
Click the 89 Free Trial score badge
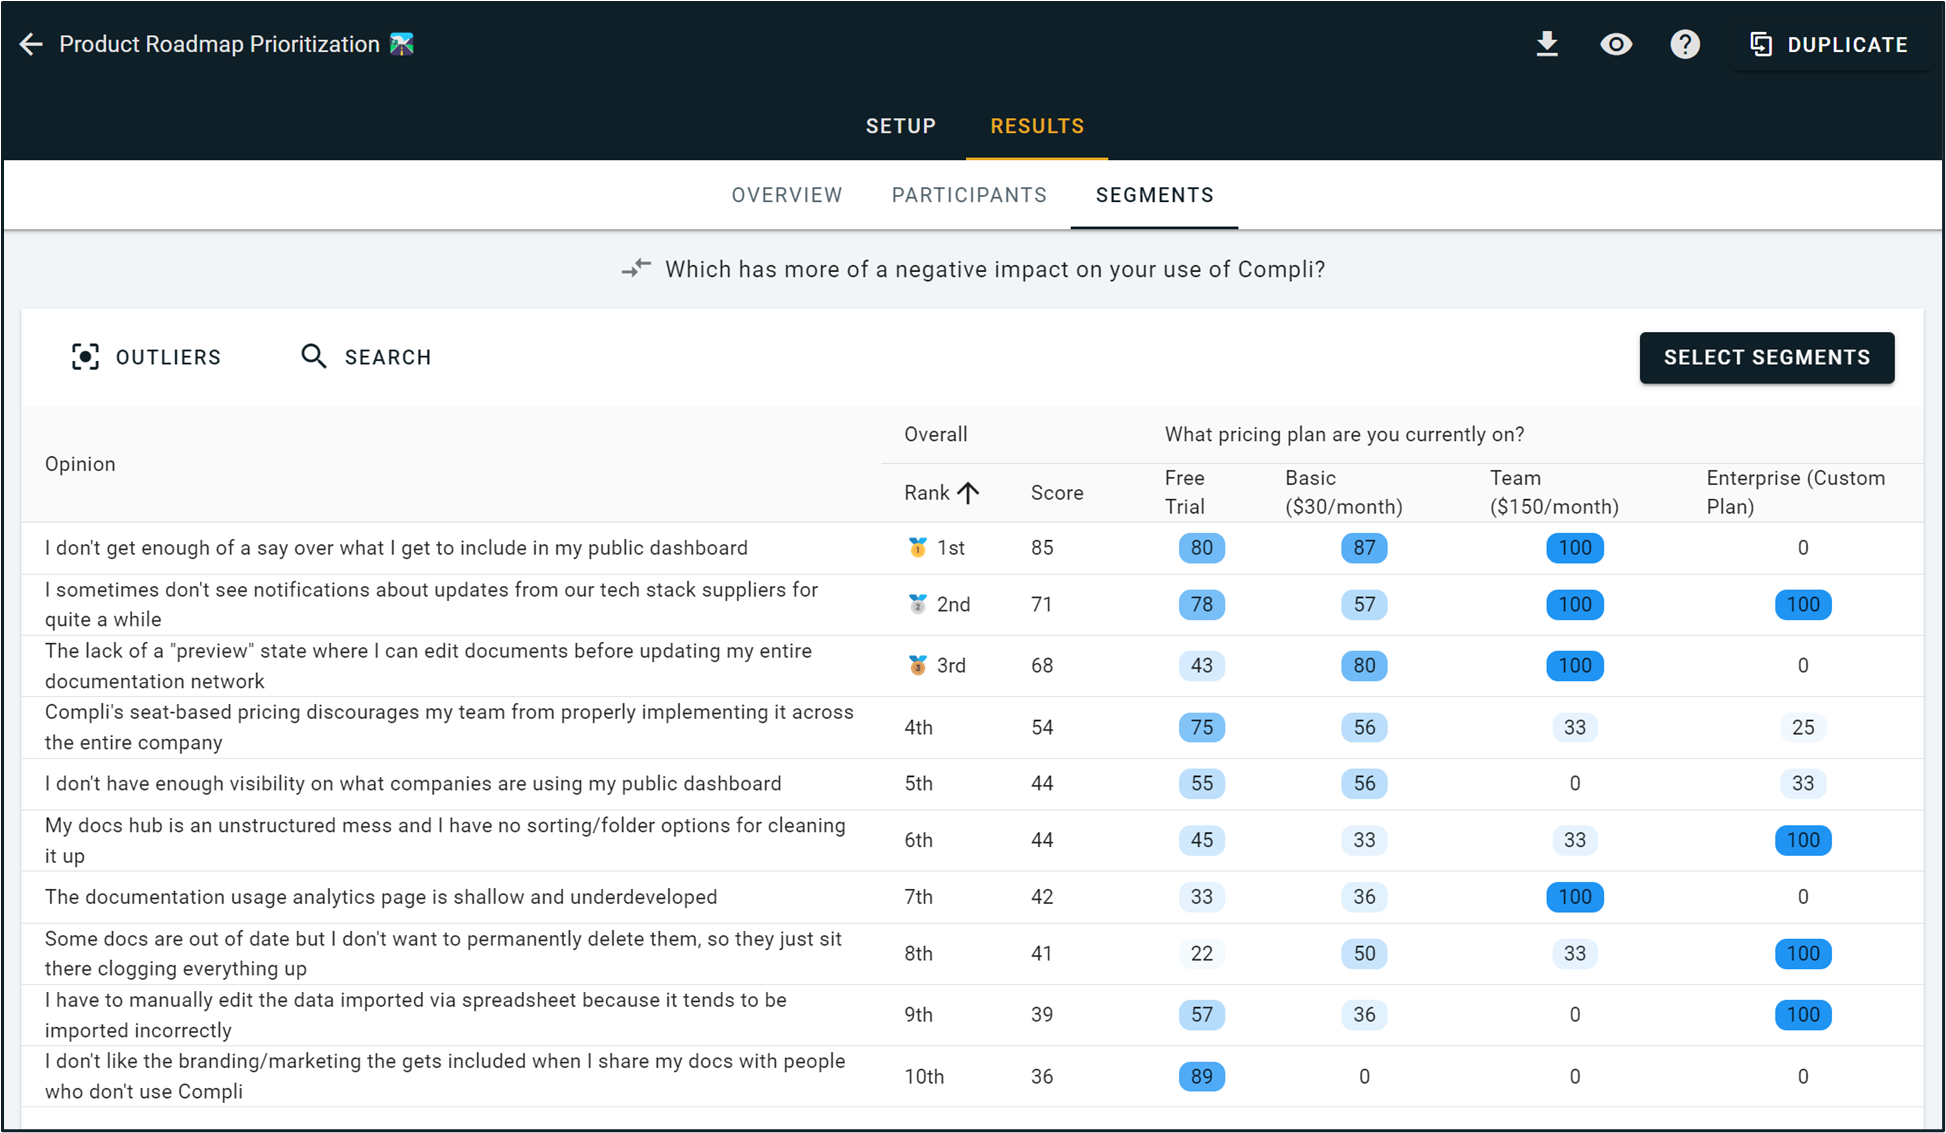click(1201, 1077)
